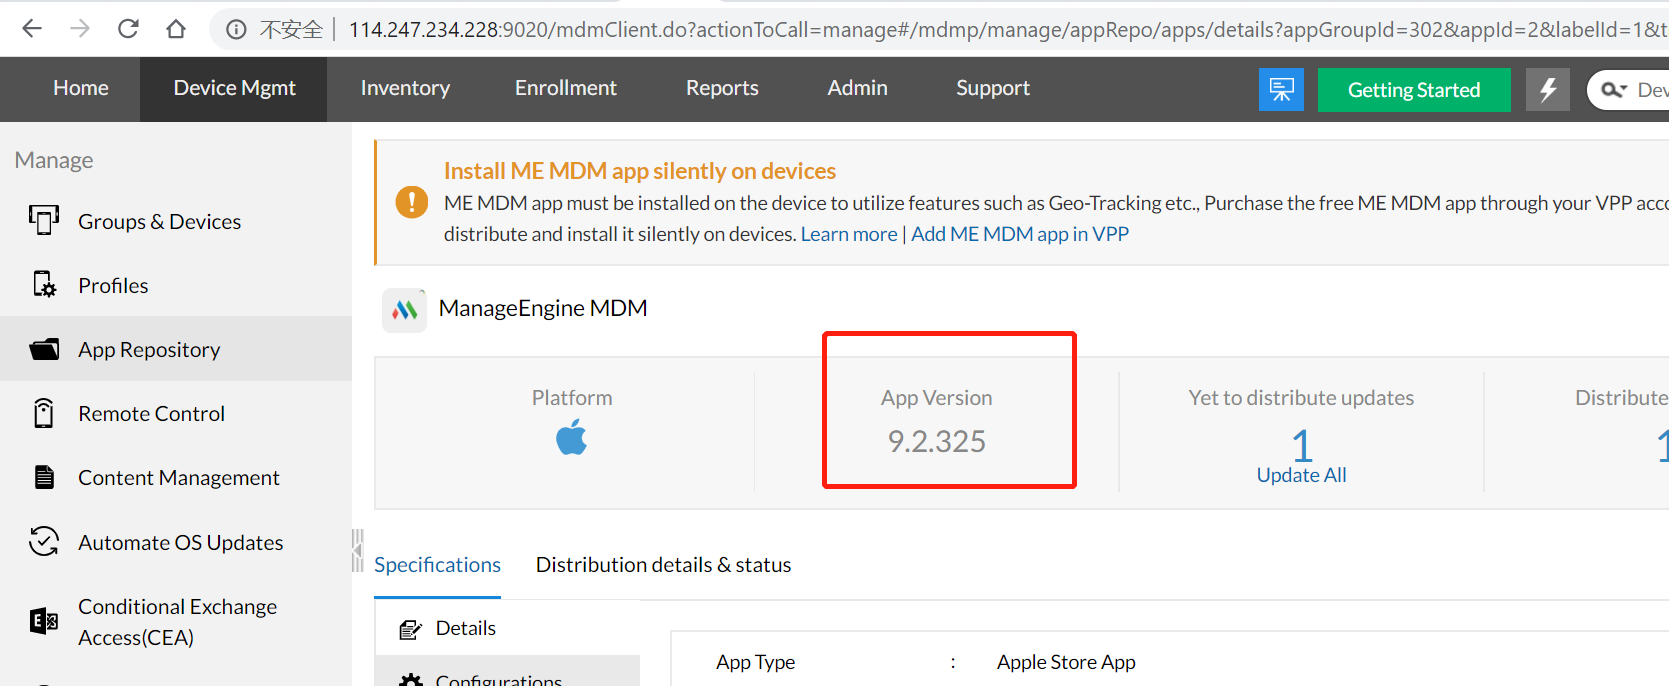Viewport: 1669px width, 686px height.
Task: Open the Admin menu
Action: 857,88
